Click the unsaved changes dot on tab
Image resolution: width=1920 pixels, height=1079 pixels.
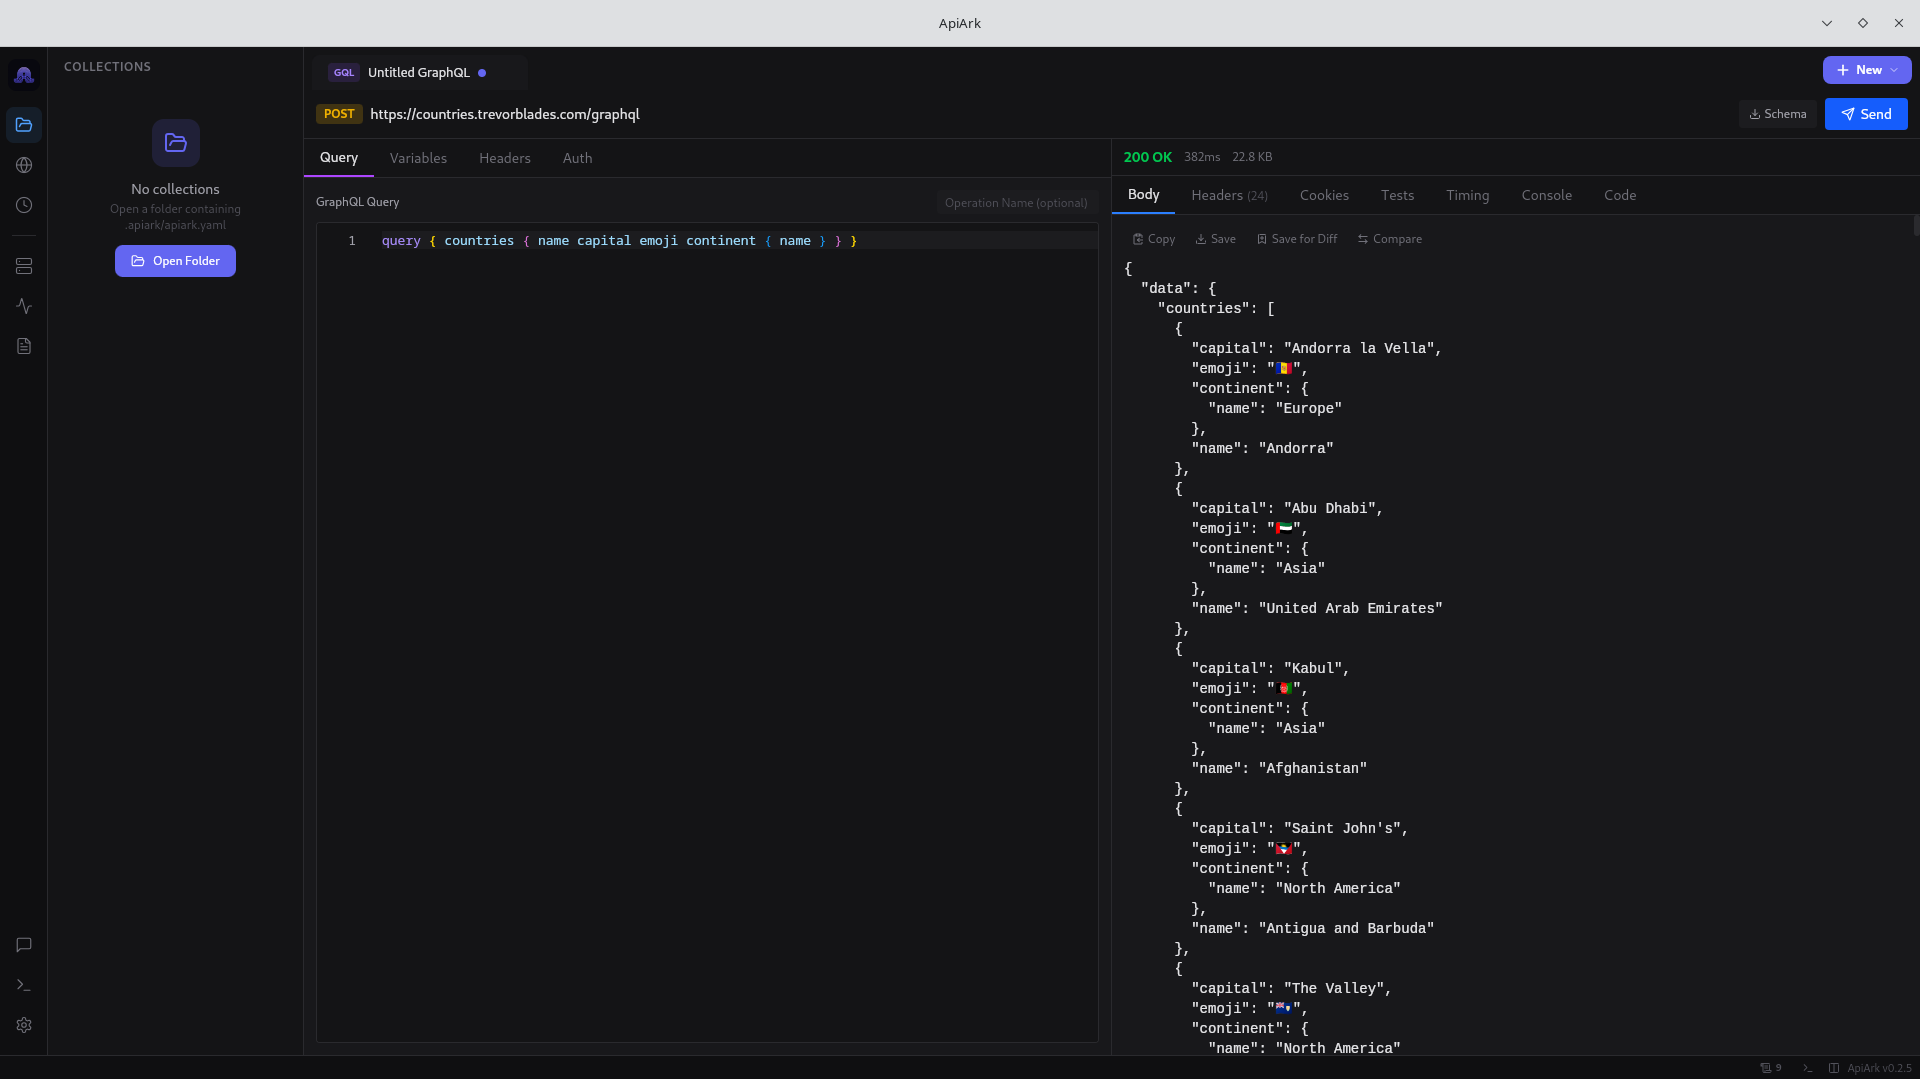[482, 73]
